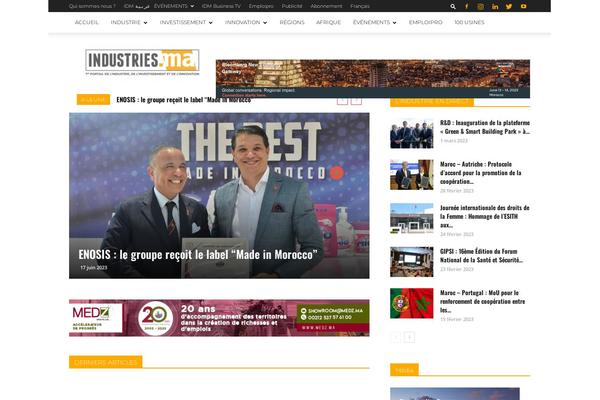This screenshot has height=400, width=600.
Task: Open ticker headline ENOSIS label article
Action: click(184, 100)
